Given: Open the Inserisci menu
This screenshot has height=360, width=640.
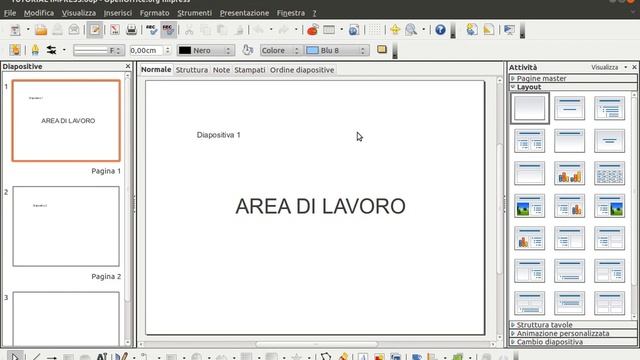Looking at the screenshot, I should [x=118, y=13].
